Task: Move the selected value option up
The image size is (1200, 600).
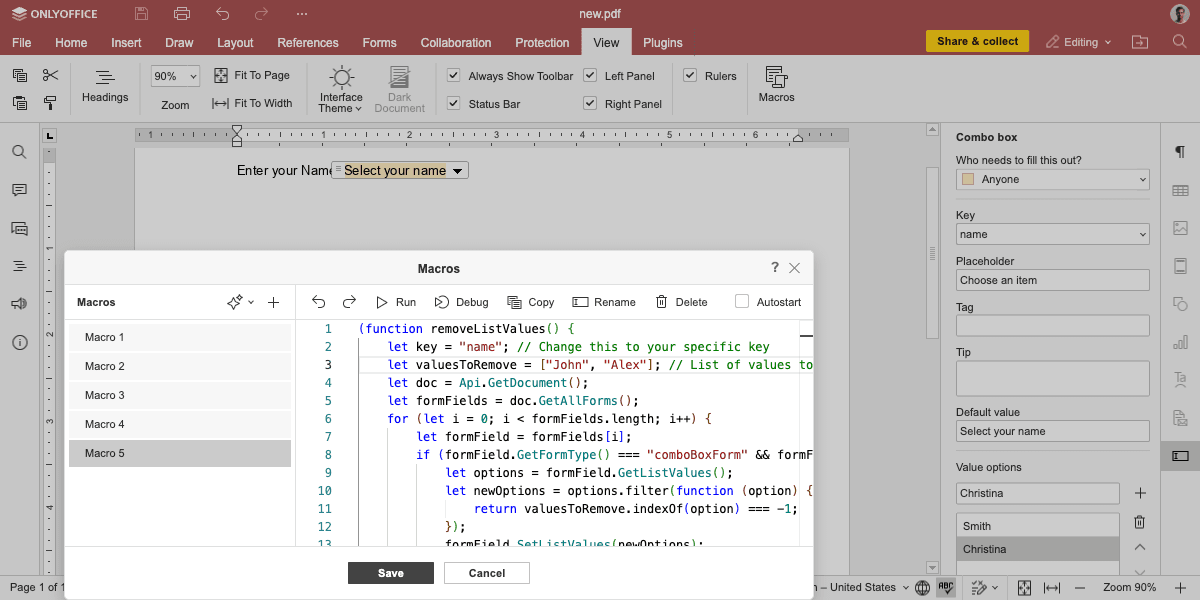Action: point(1140,548)
